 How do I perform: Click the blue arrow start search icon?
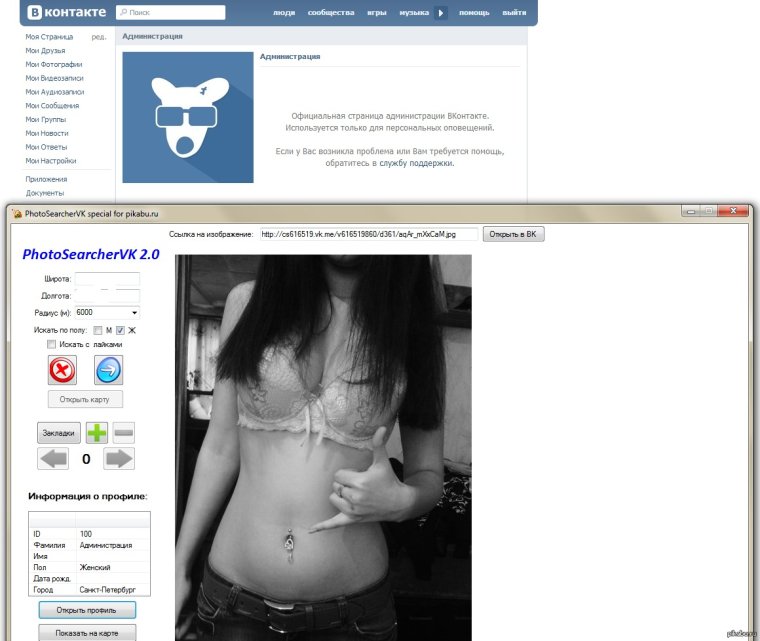pos(109,370)
